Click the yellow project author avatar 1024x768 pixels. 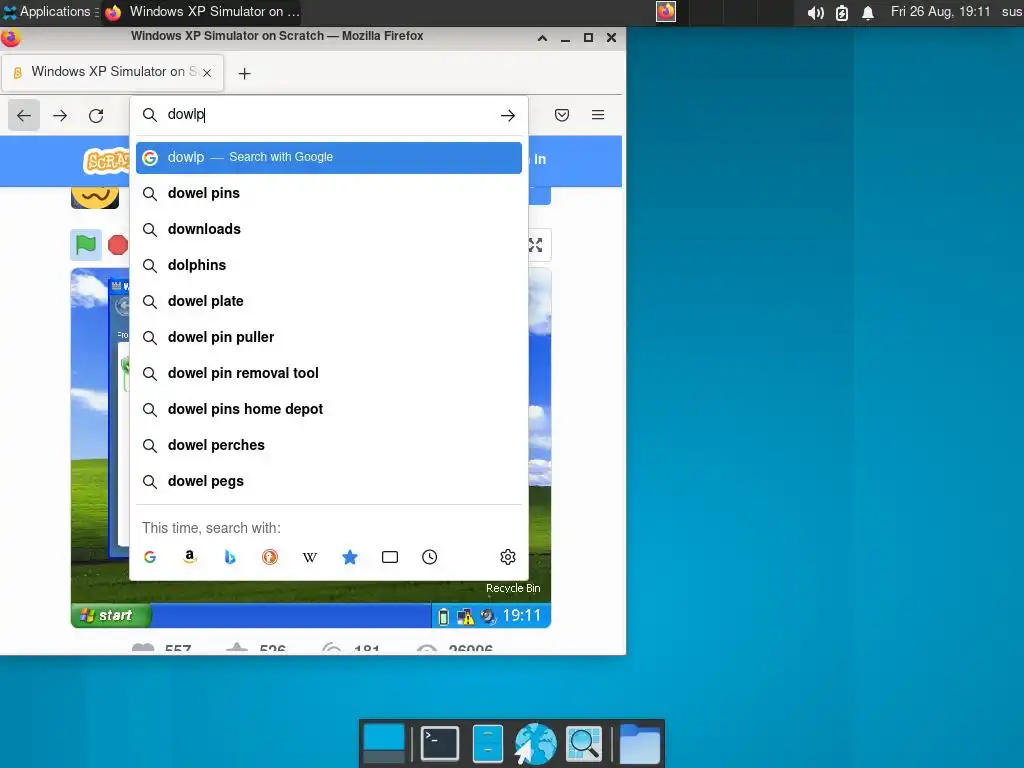pos(95,197)
